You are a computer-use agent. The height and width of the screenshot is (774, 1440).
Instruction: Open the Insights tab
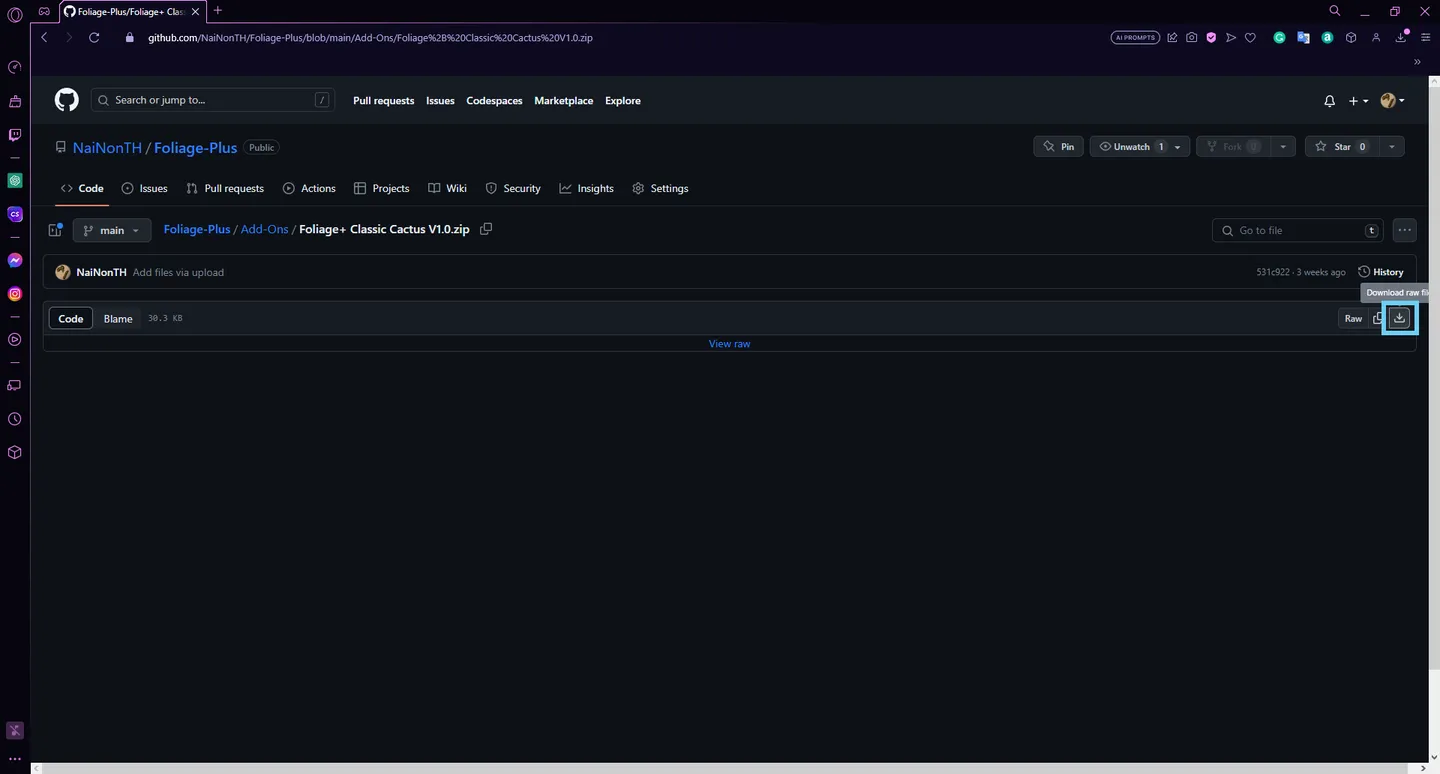tap(586, 188)
